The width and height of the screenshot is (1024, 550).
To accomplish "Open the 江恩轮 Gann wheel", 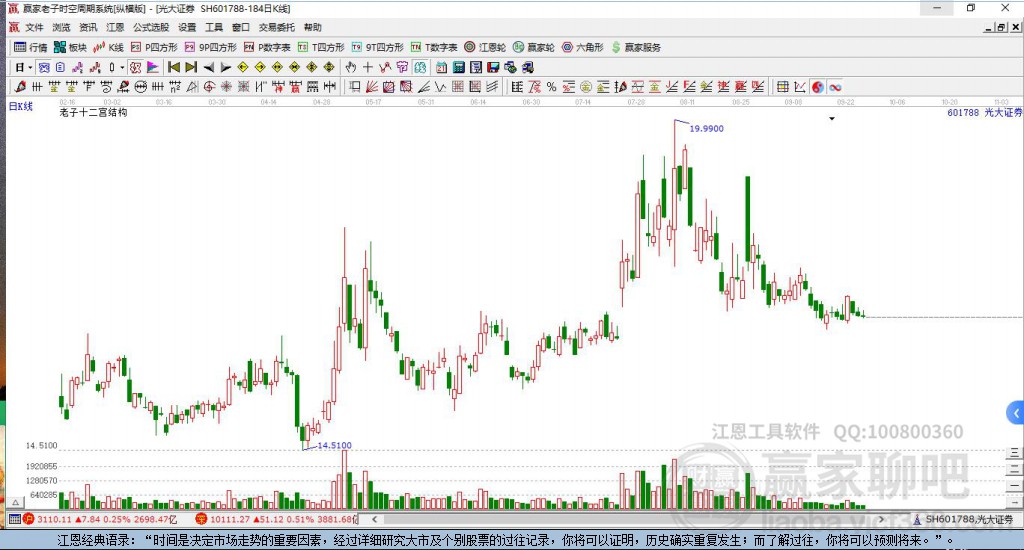I will (x=485, y=47).
